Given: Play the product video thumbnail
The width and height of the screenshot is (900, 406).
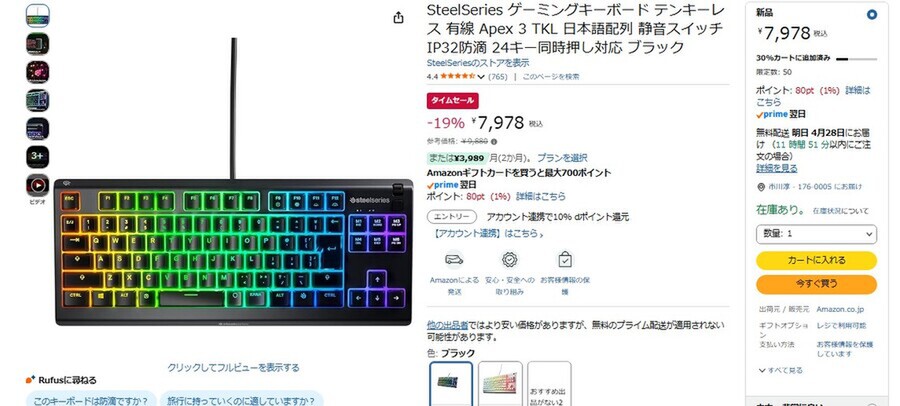Looking at the screenshot, I should coord(37,185).
